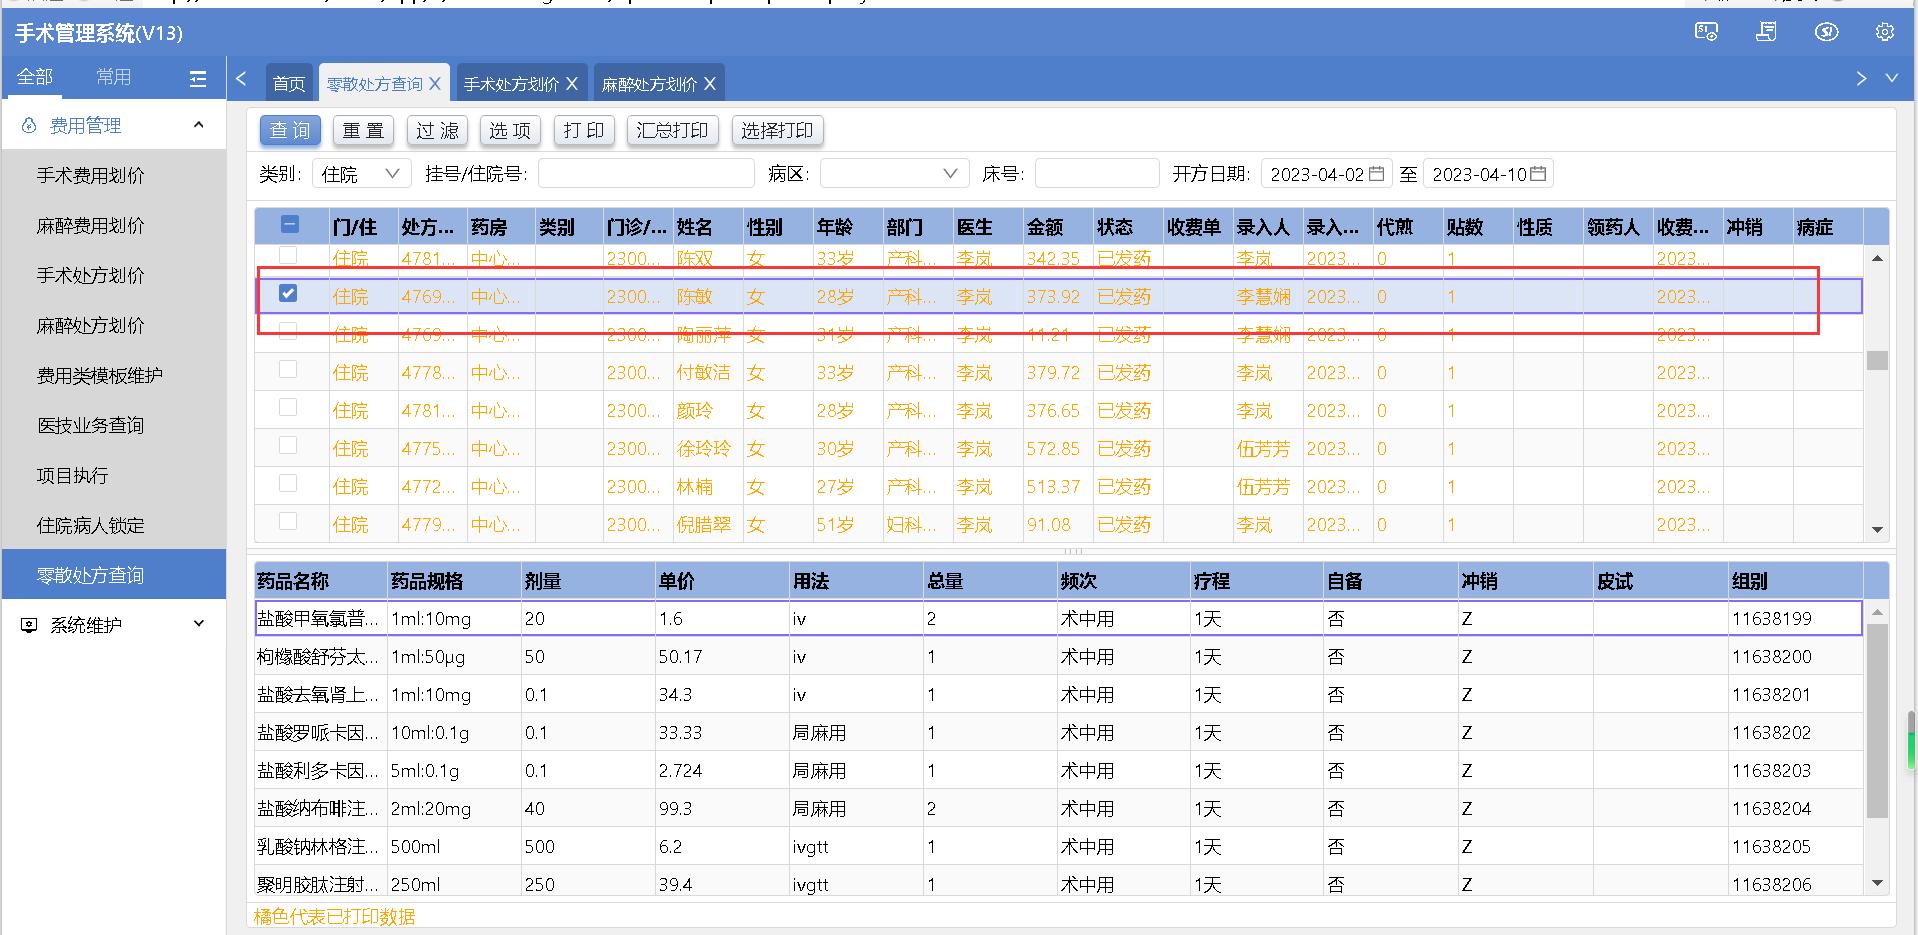Click the 重置 button
The height and width of the screenshot is (935, 1918).
[363, 130]
